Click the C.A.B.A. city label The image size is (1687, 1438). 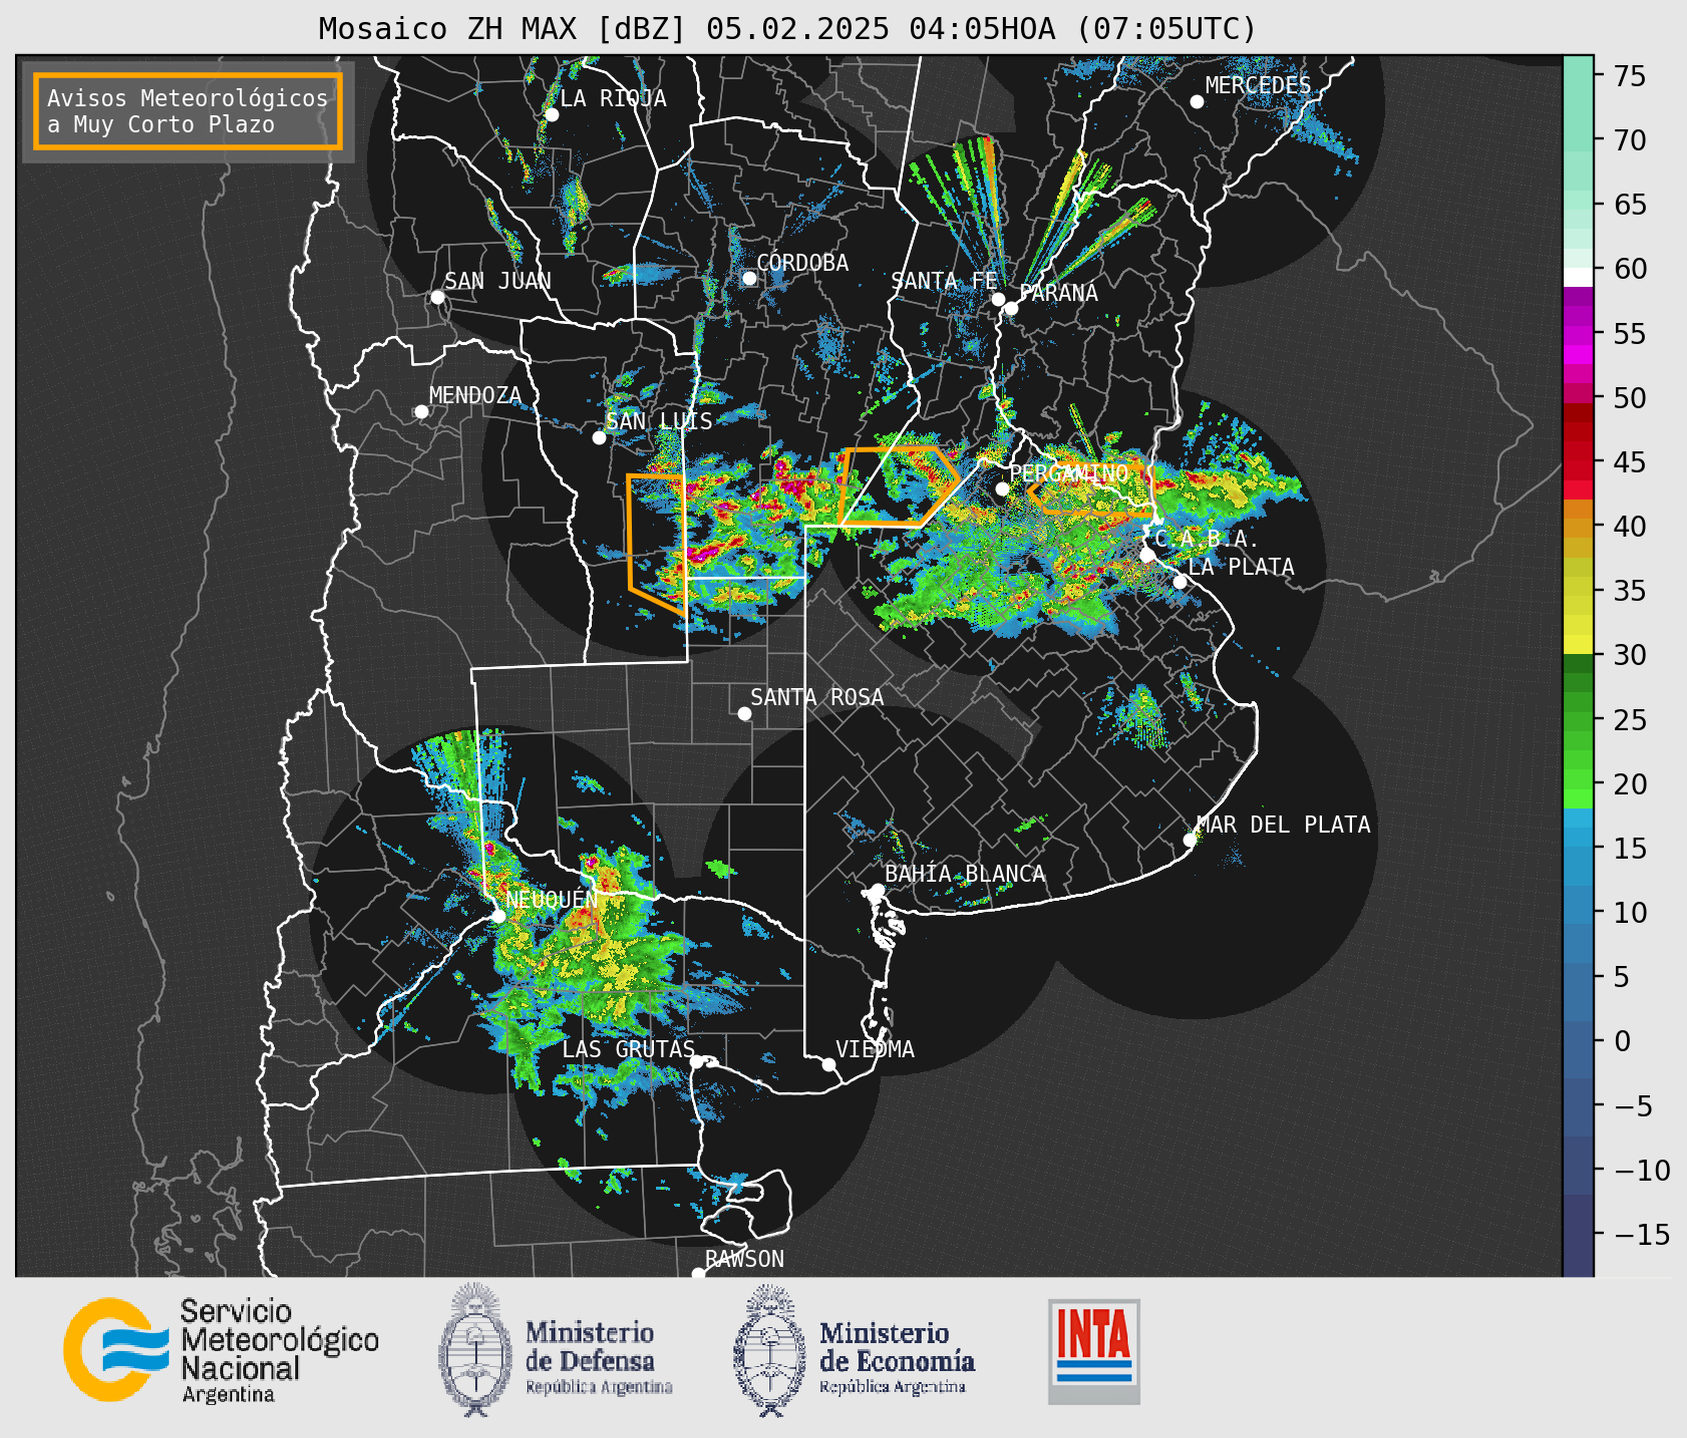[x=1207, y=539]
